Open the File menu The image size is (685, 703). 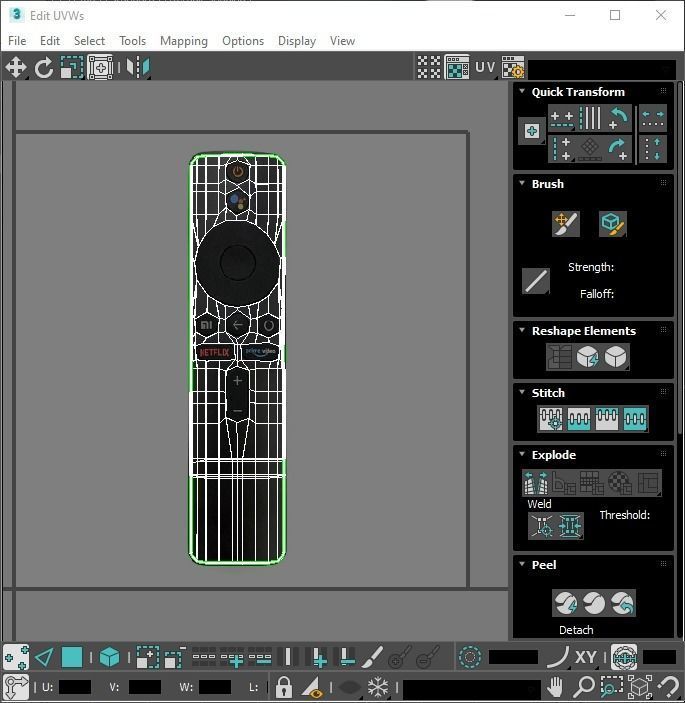coord(17,41)
